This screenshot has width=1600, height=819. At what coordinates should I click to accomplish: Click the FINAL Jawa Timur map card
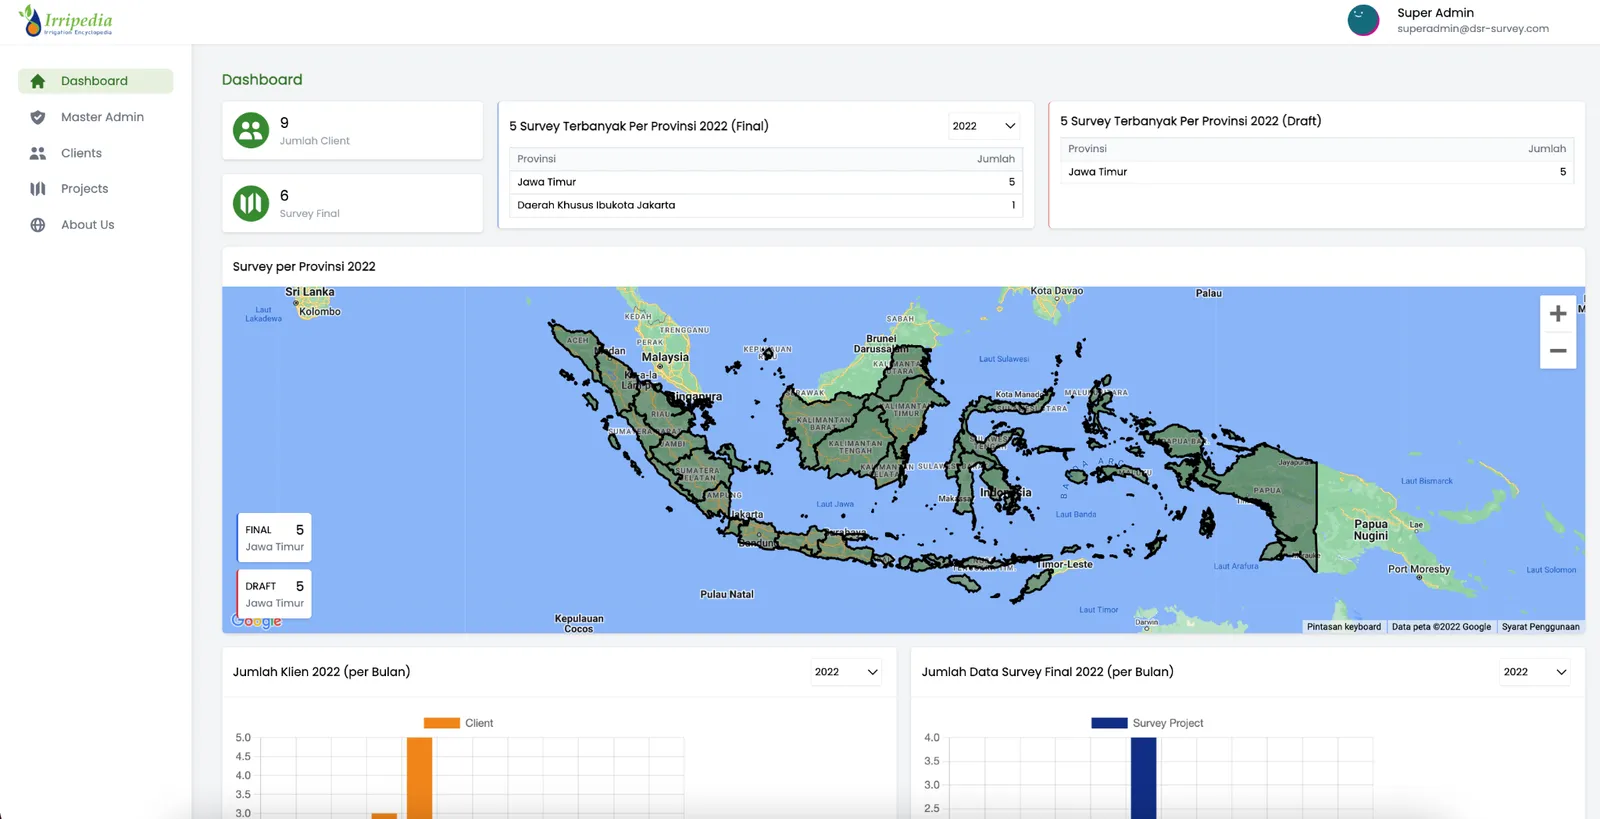[274, 538]
